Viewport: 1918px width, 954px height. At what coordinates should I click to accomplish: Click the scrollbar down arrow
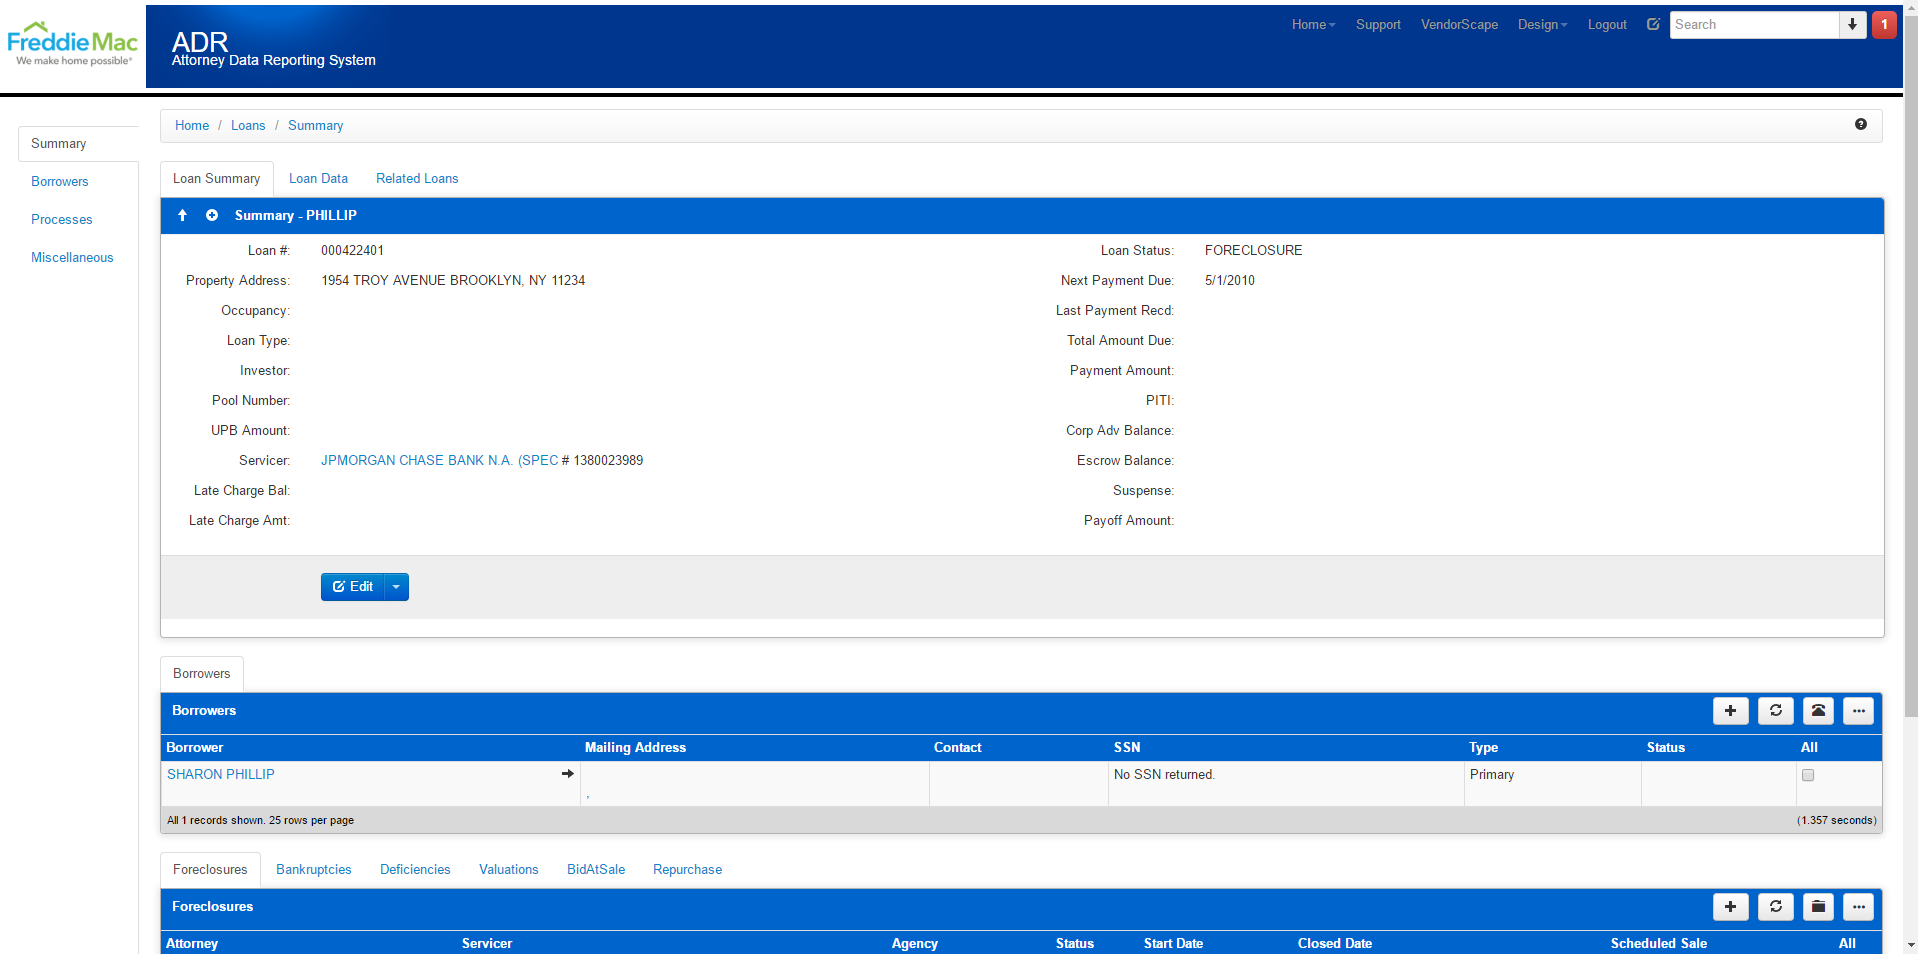tap(1911, 945)
